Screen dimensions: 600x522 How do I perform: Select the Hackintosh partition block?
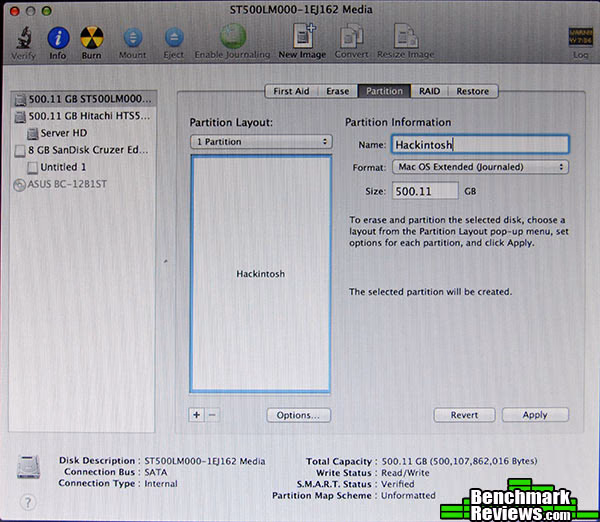tap(261, 274)
